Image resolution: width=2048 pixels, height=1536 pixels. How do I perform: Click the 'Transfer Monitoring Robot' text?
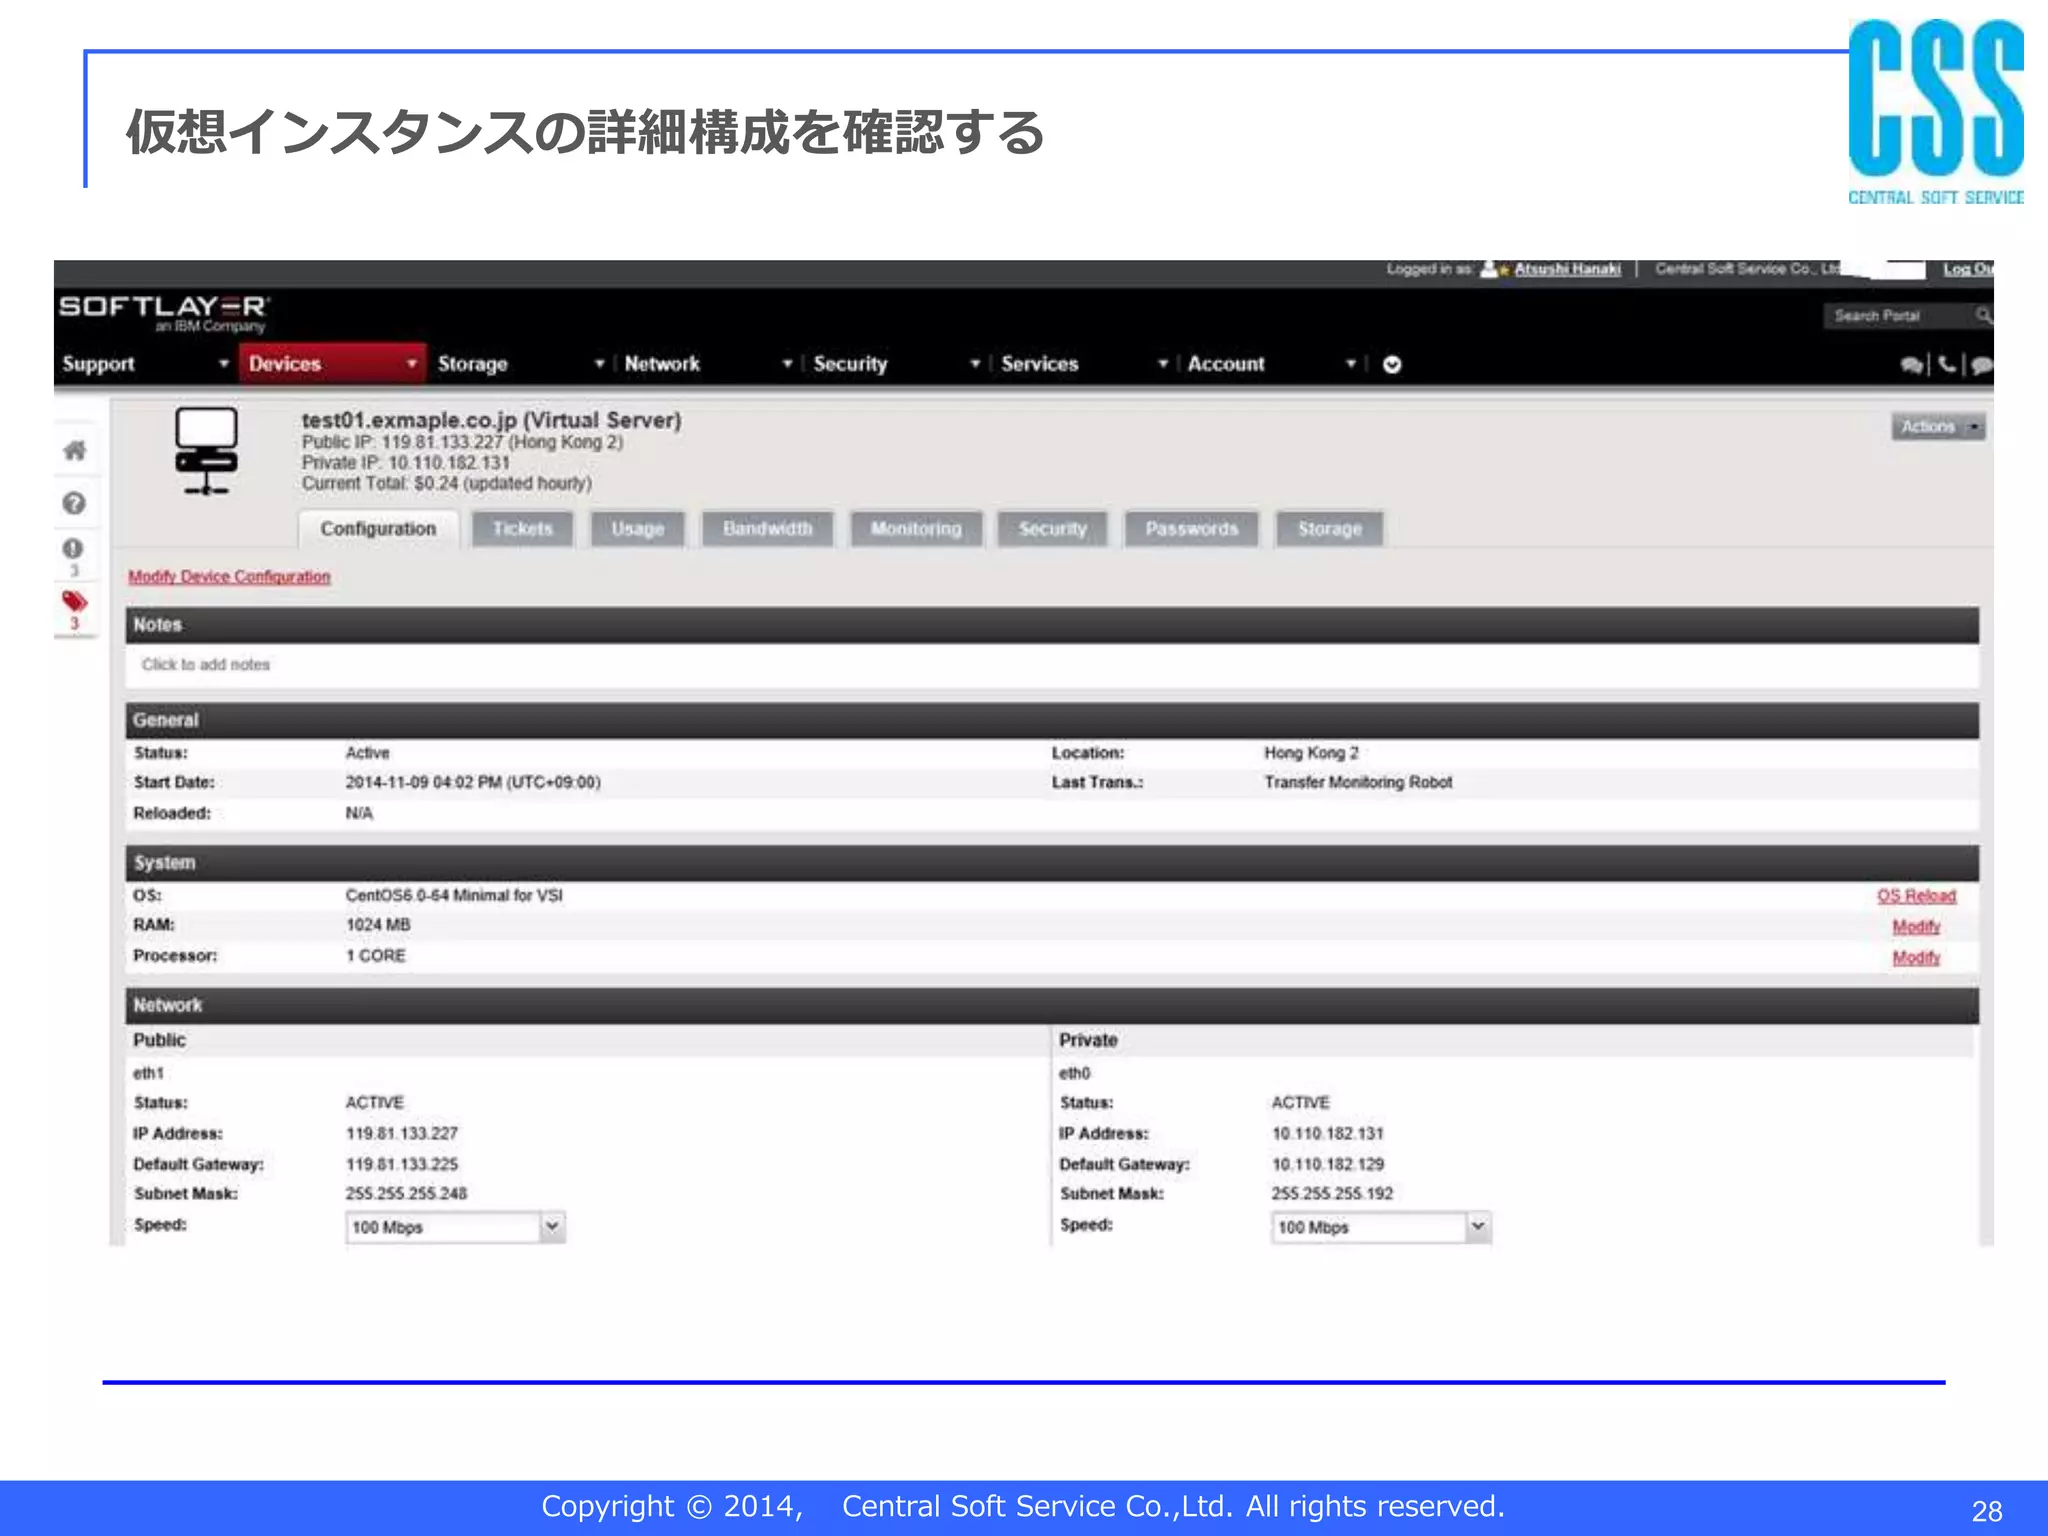point(1358,783)
